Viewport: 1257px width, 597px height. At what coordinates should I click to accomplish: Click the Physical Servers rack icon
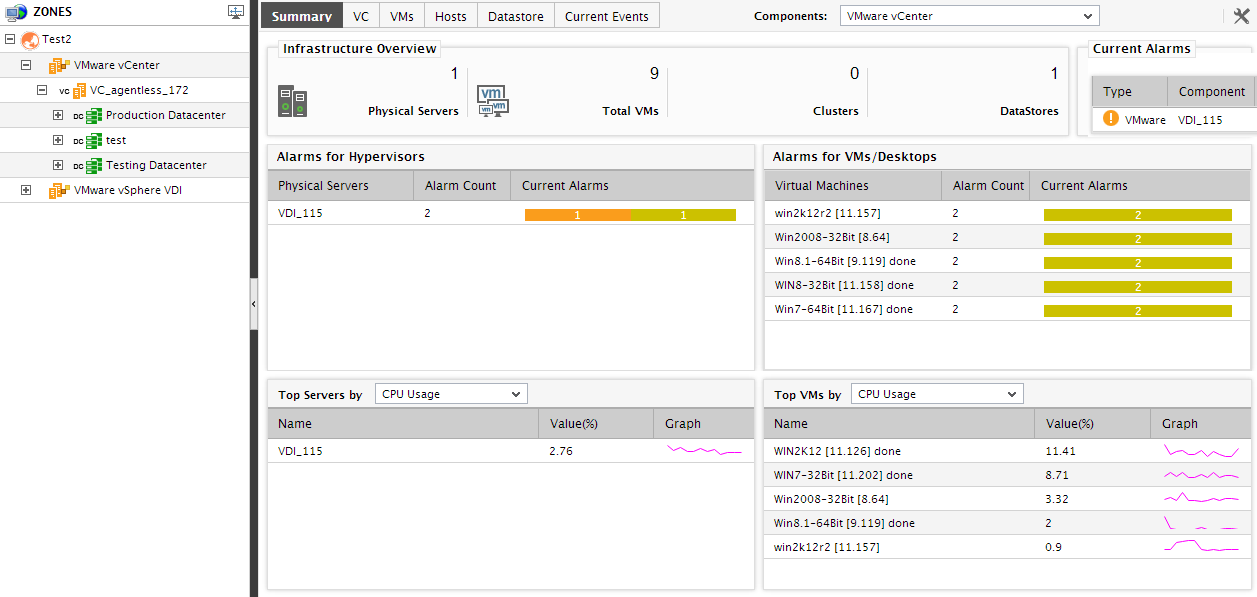coord(292,101)
